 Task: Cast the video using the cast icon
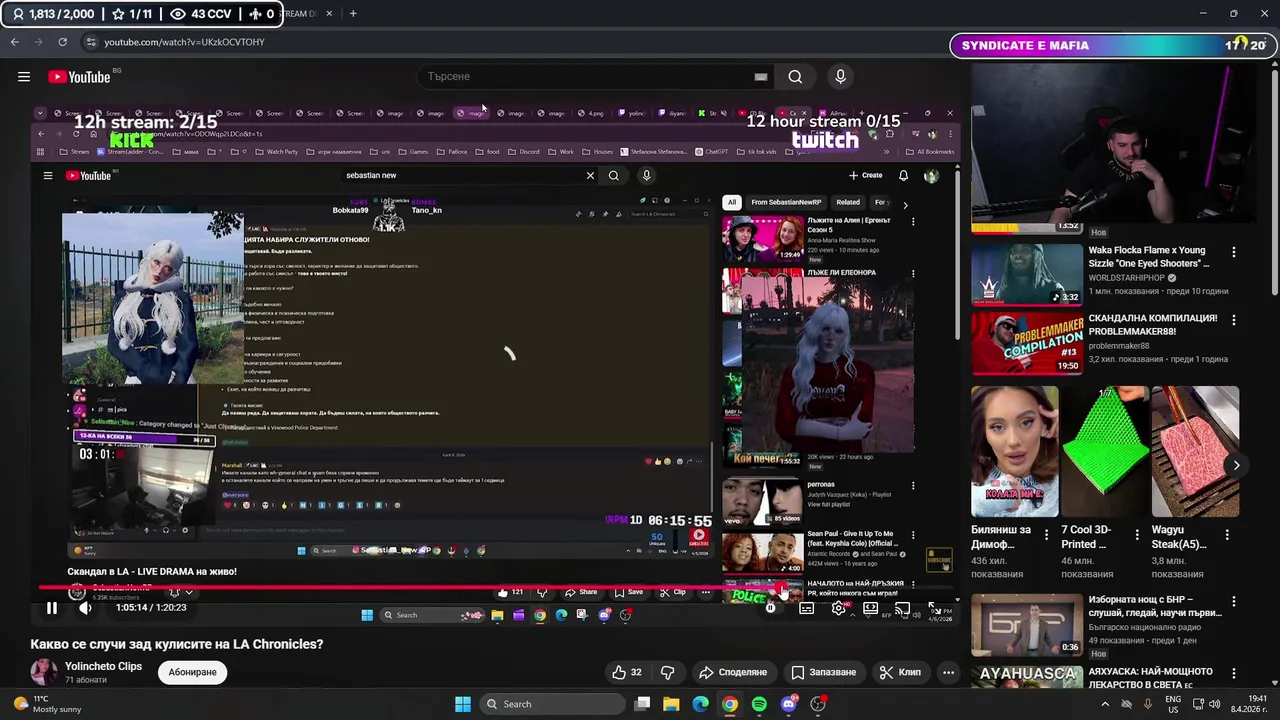(902, 608)
